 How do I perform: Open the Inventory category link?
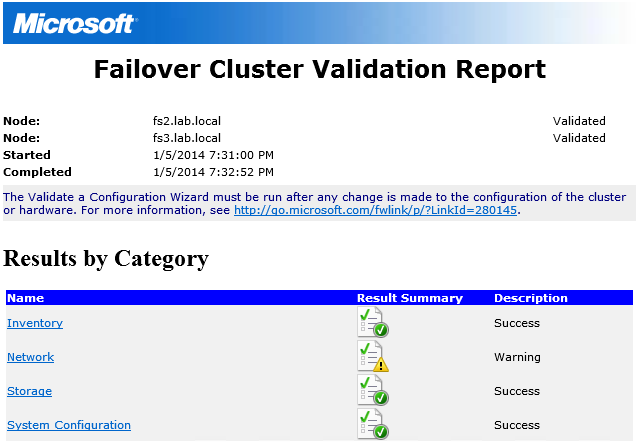pos(35,323)
